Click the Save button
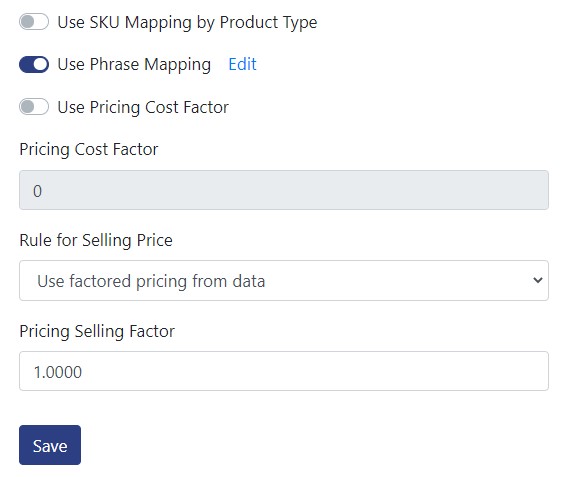 tap(50, 445)
